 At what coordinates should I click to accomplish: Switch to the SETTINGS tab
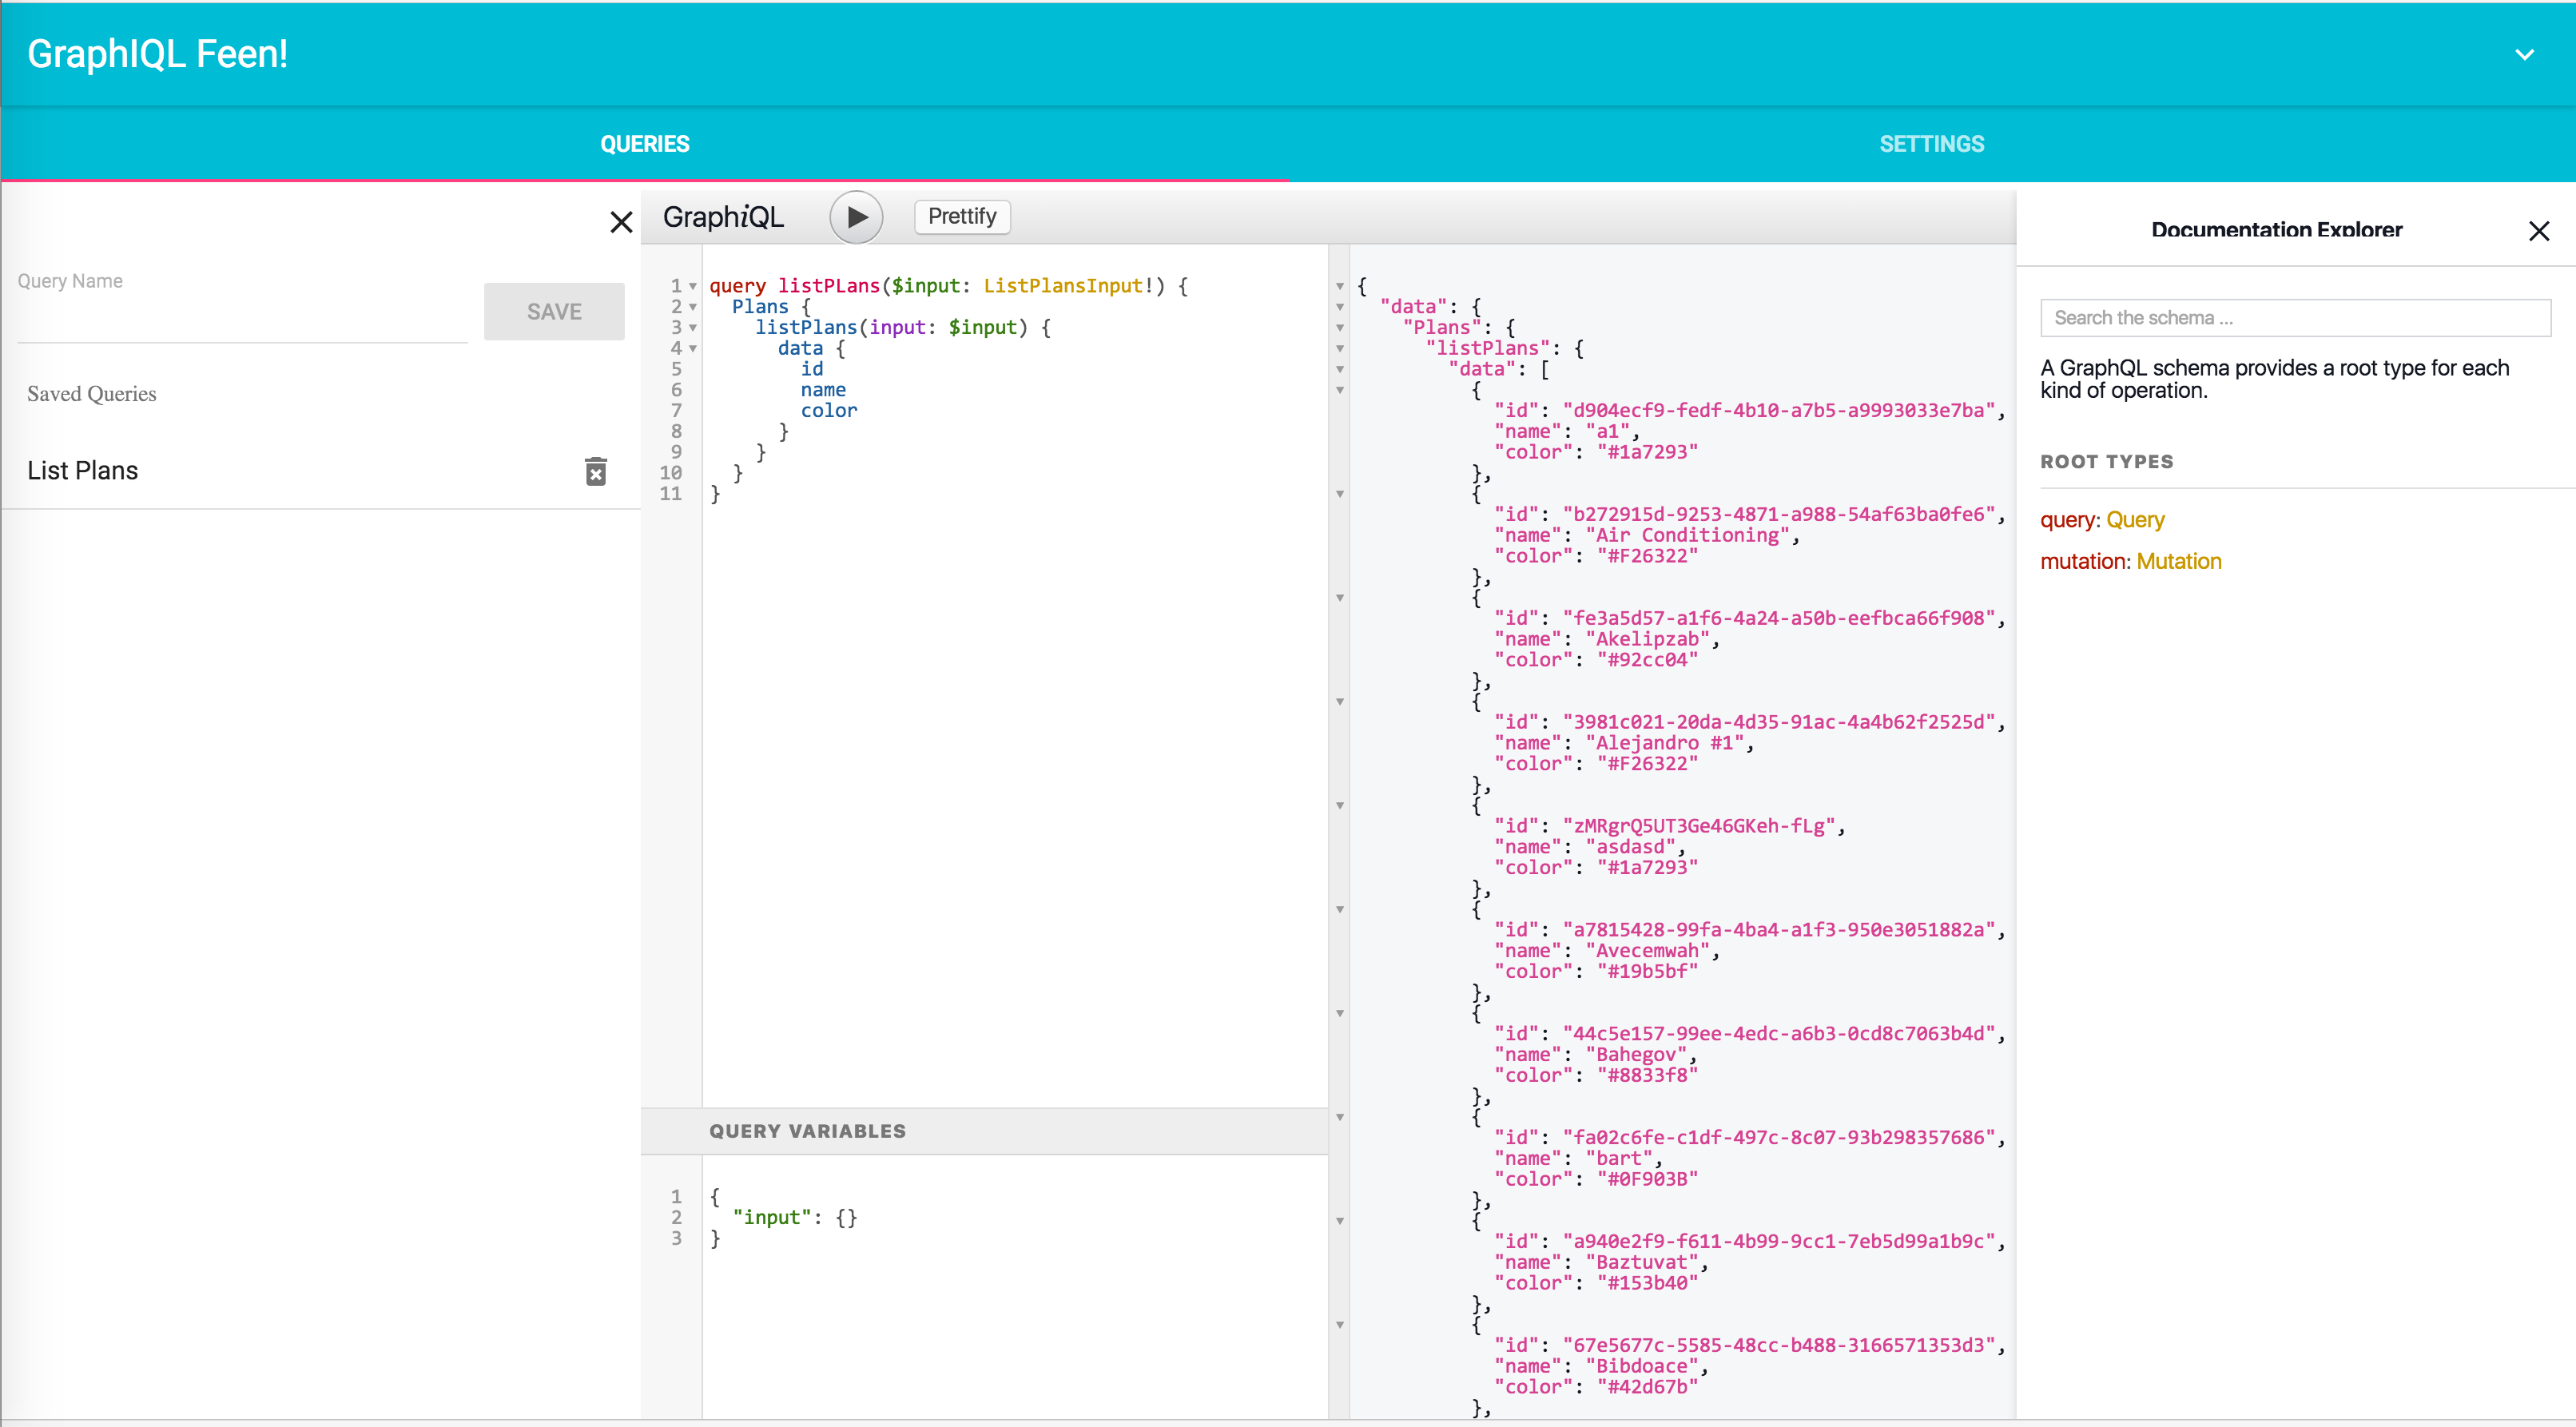pos(1931,143)
